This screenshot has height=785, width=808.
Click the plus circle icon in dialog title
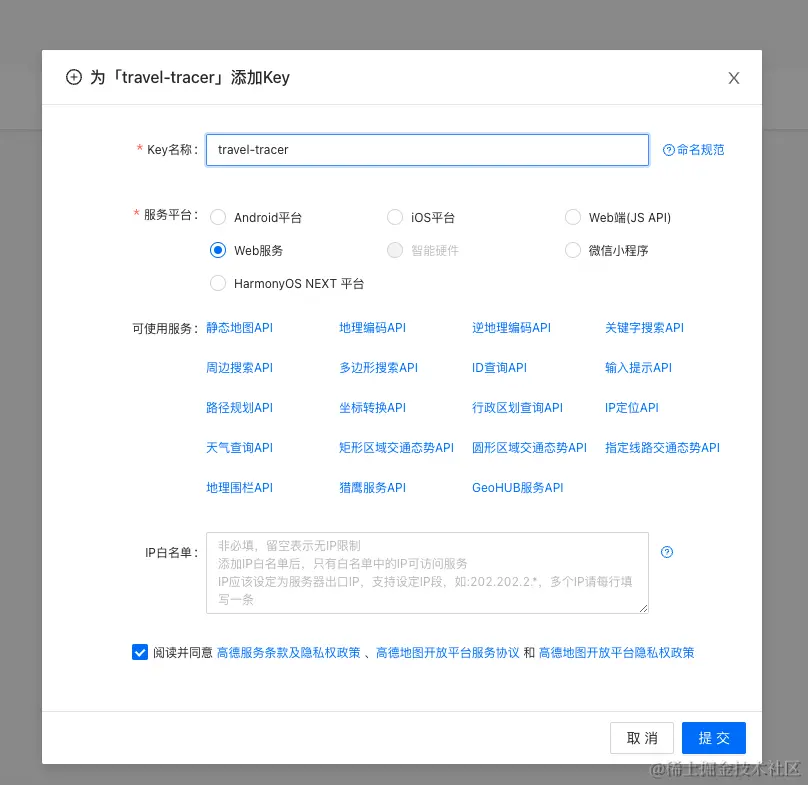(74, 77)
